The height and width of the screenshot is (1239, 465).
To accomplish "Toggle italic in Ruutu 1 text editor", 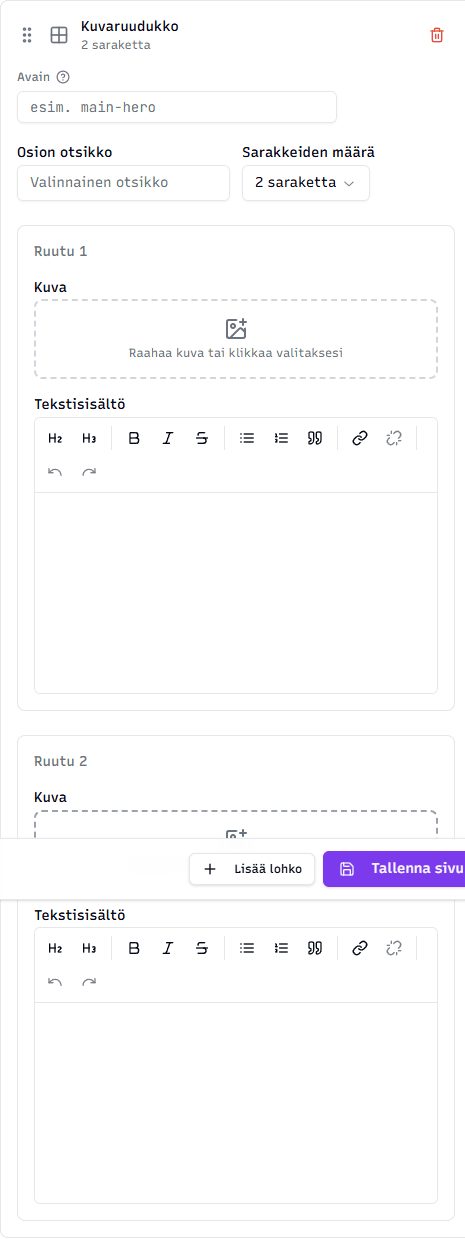I will tap(168, 438).
